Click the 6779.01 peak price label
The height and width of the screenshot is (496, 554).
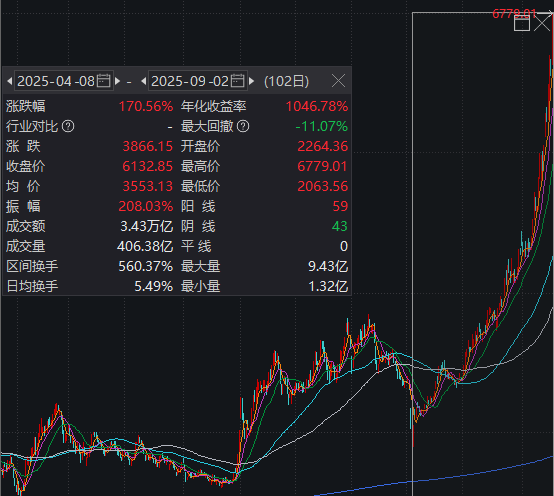coord(514,14)
